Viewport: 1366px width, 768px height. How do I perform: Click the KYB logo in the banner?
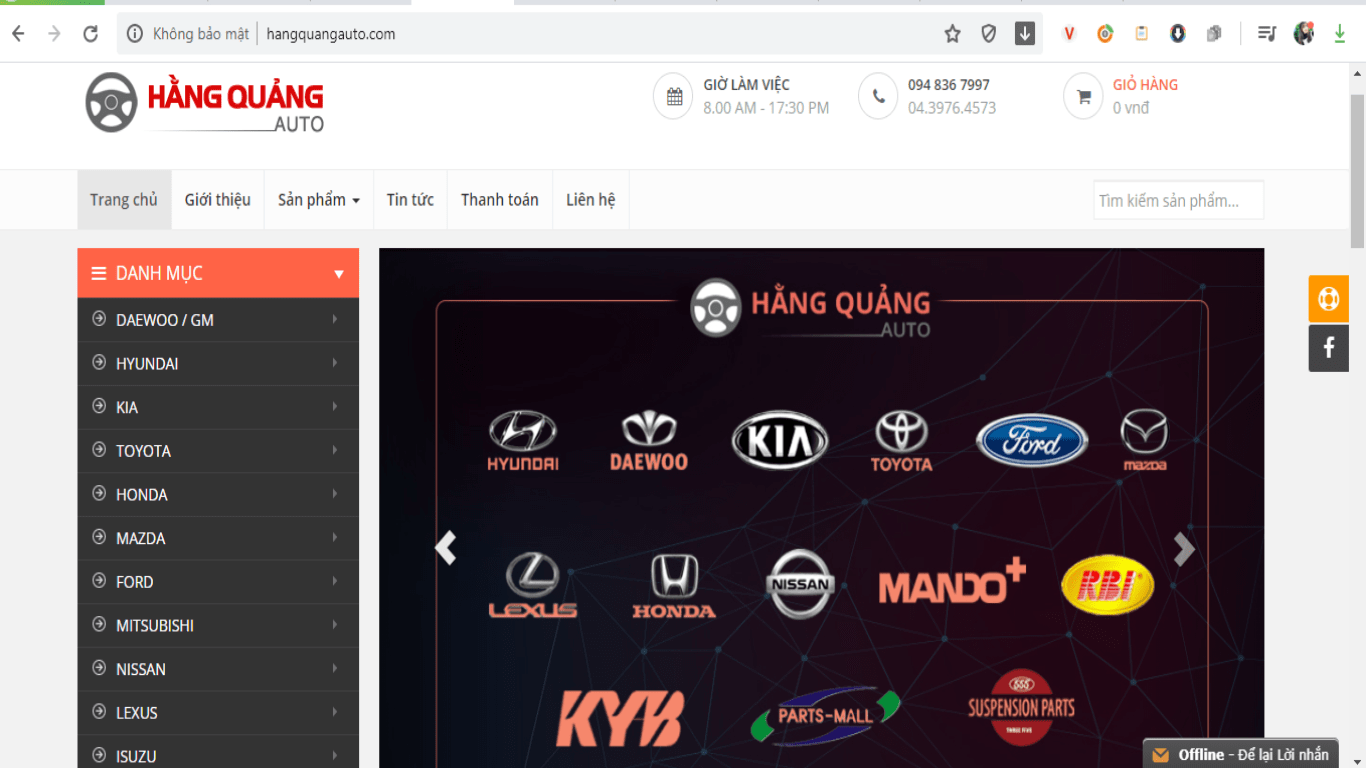click(620, 718)
